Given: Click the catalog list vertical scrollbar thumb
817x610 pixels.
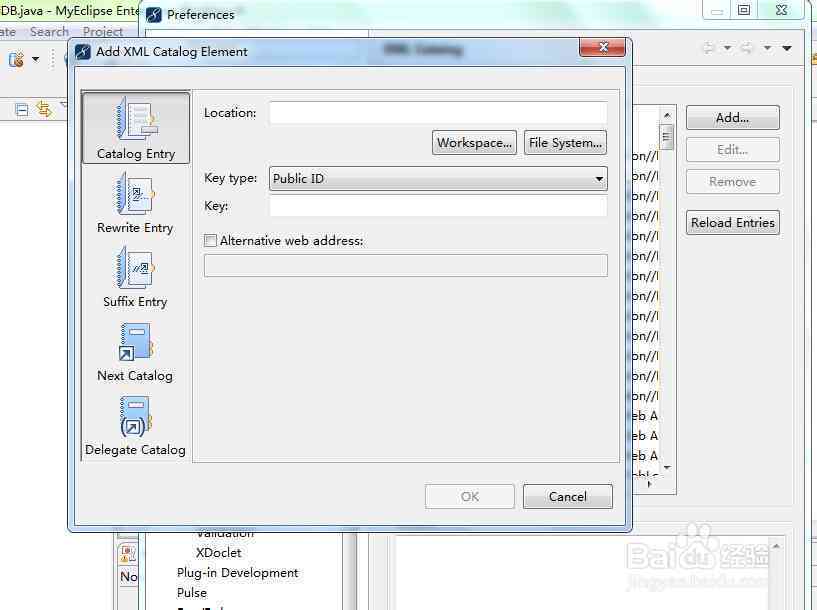Looking at the screenshot, I should pyautogui.click(x=667, y=137).
